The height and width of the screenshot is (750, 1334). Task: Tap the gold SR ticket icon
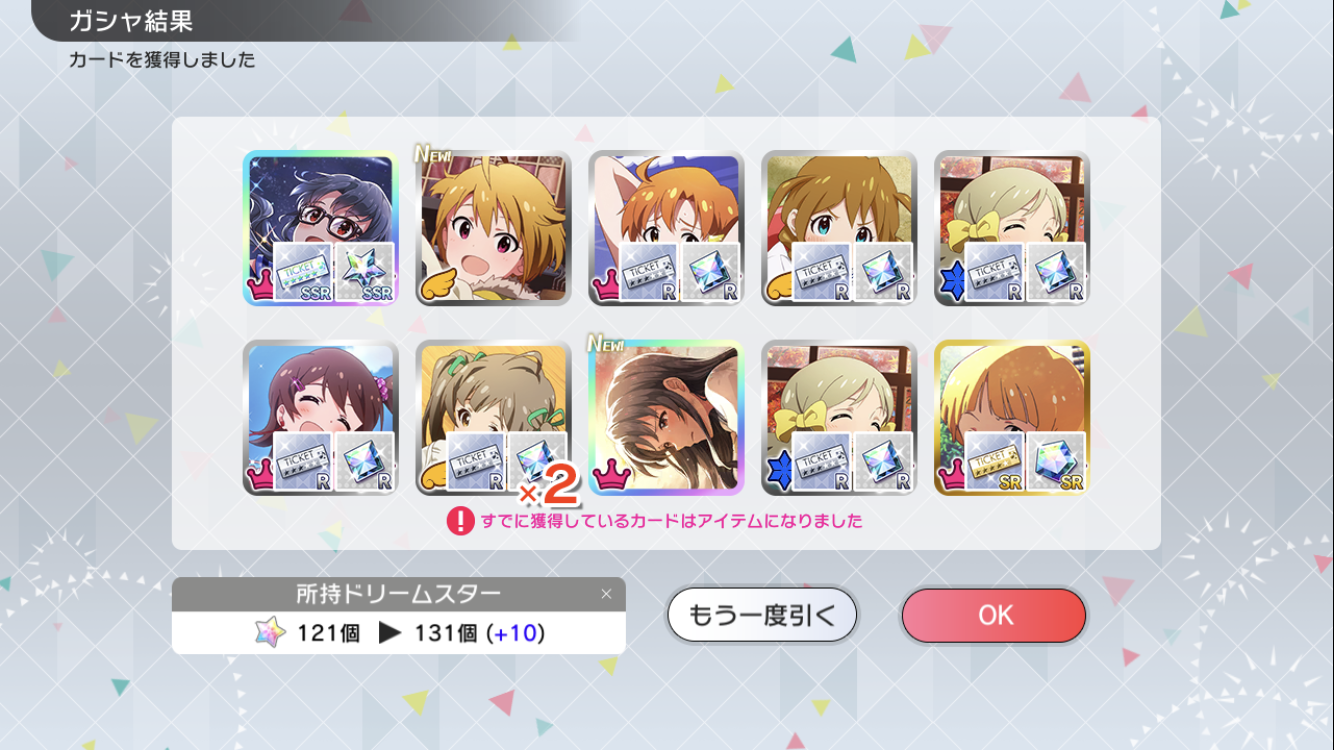pos(995,462)
